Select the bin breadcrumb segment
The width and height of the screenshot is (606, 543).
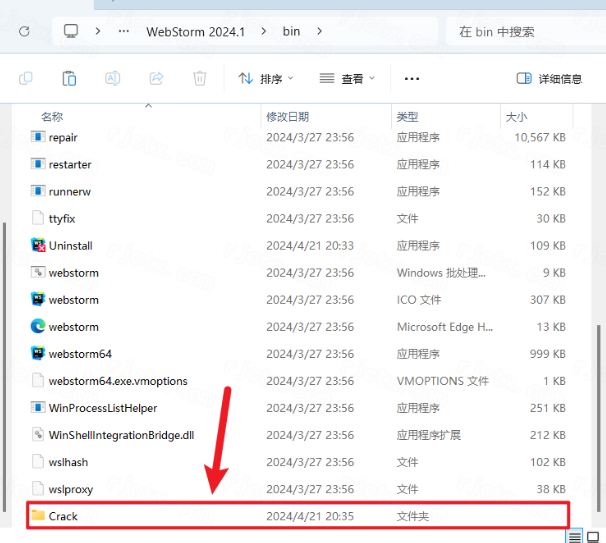291,31
